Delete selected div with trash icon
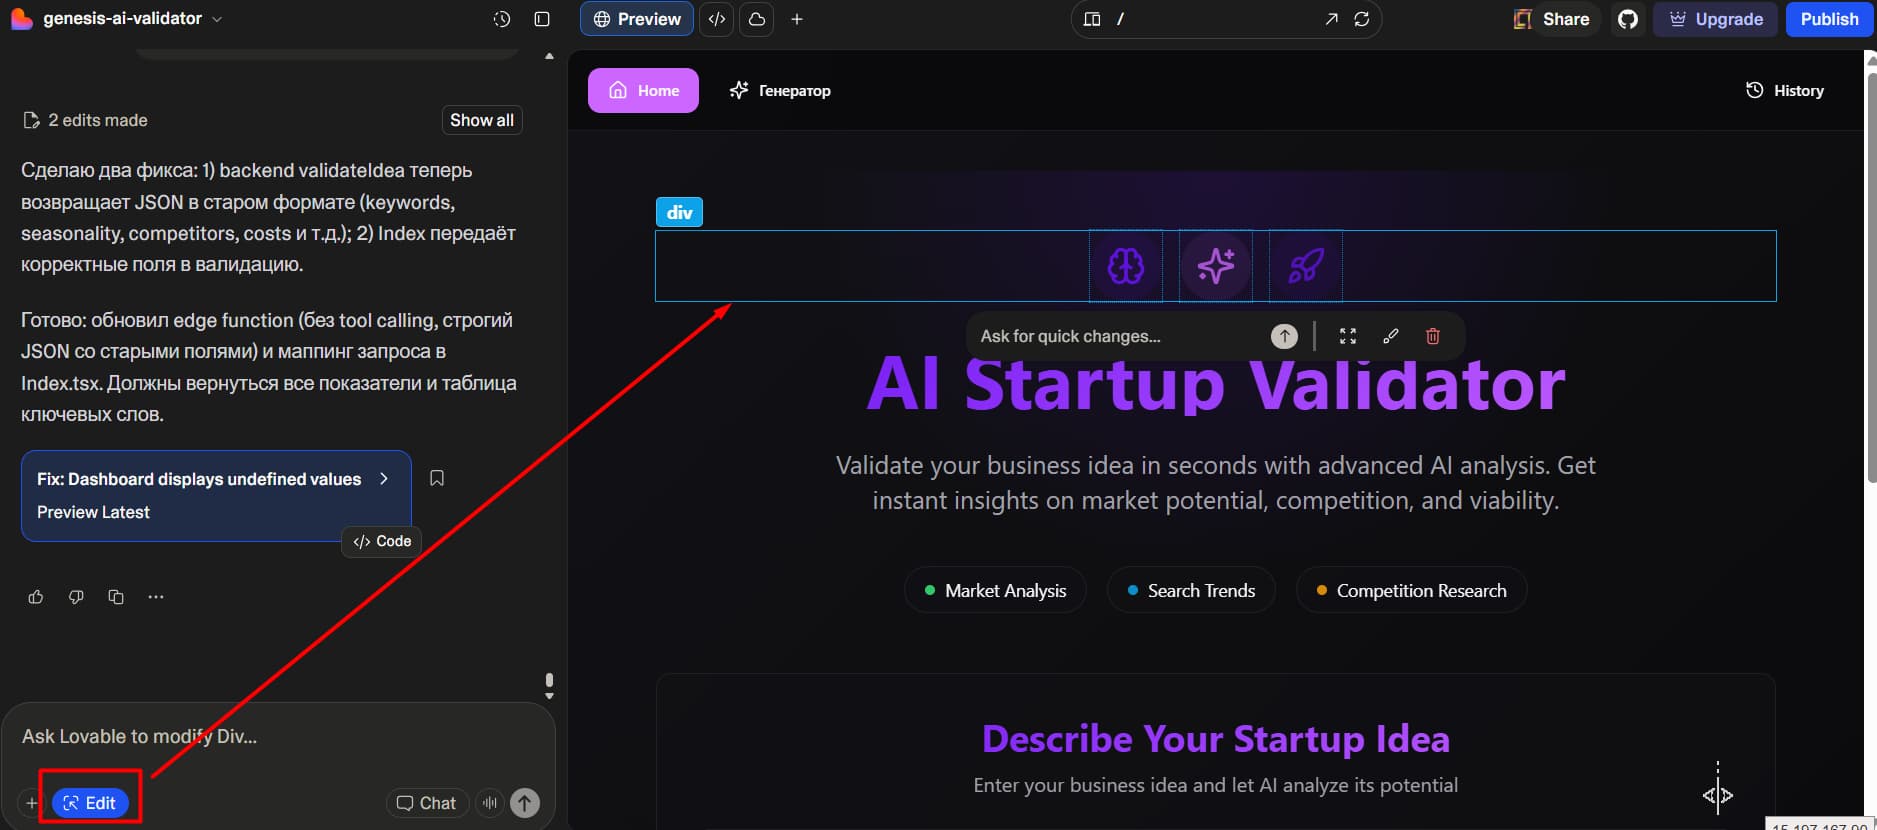 (1432, 336)
